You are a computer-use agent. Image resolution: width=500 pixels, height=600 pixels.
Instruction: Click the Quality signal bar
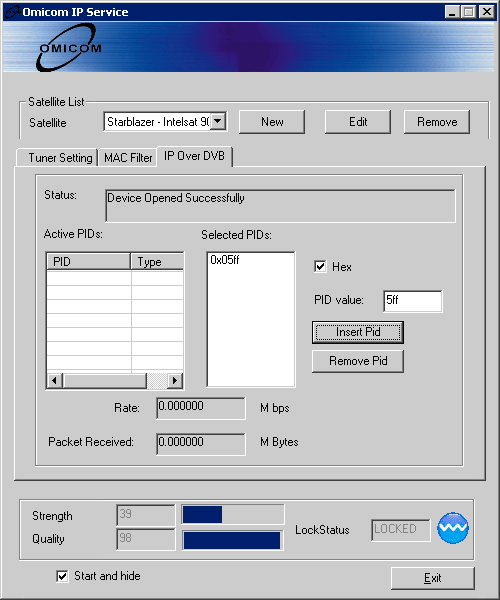[x=233, y=540]
